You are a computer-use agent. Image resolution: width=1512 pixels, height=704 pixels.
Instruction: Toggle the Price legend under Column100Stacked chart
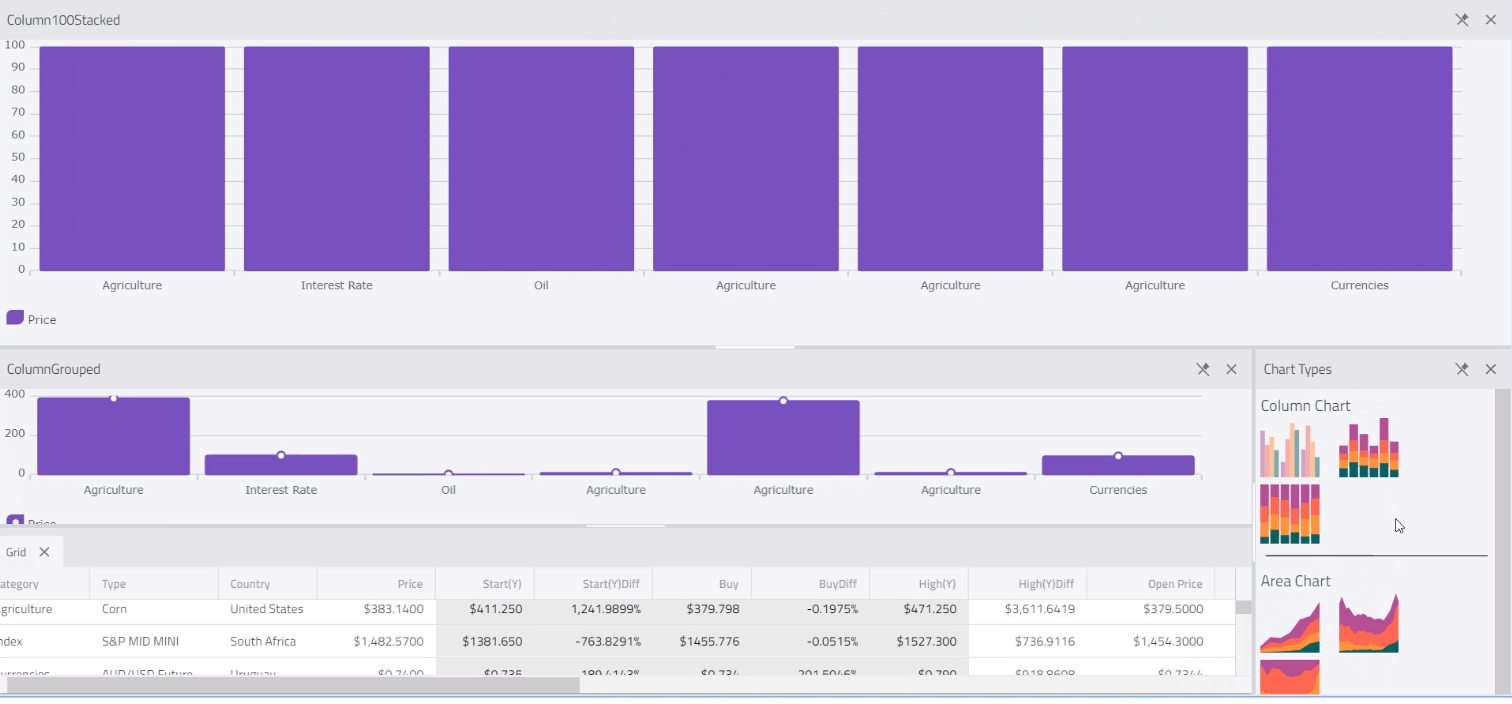tap(33, 319)
